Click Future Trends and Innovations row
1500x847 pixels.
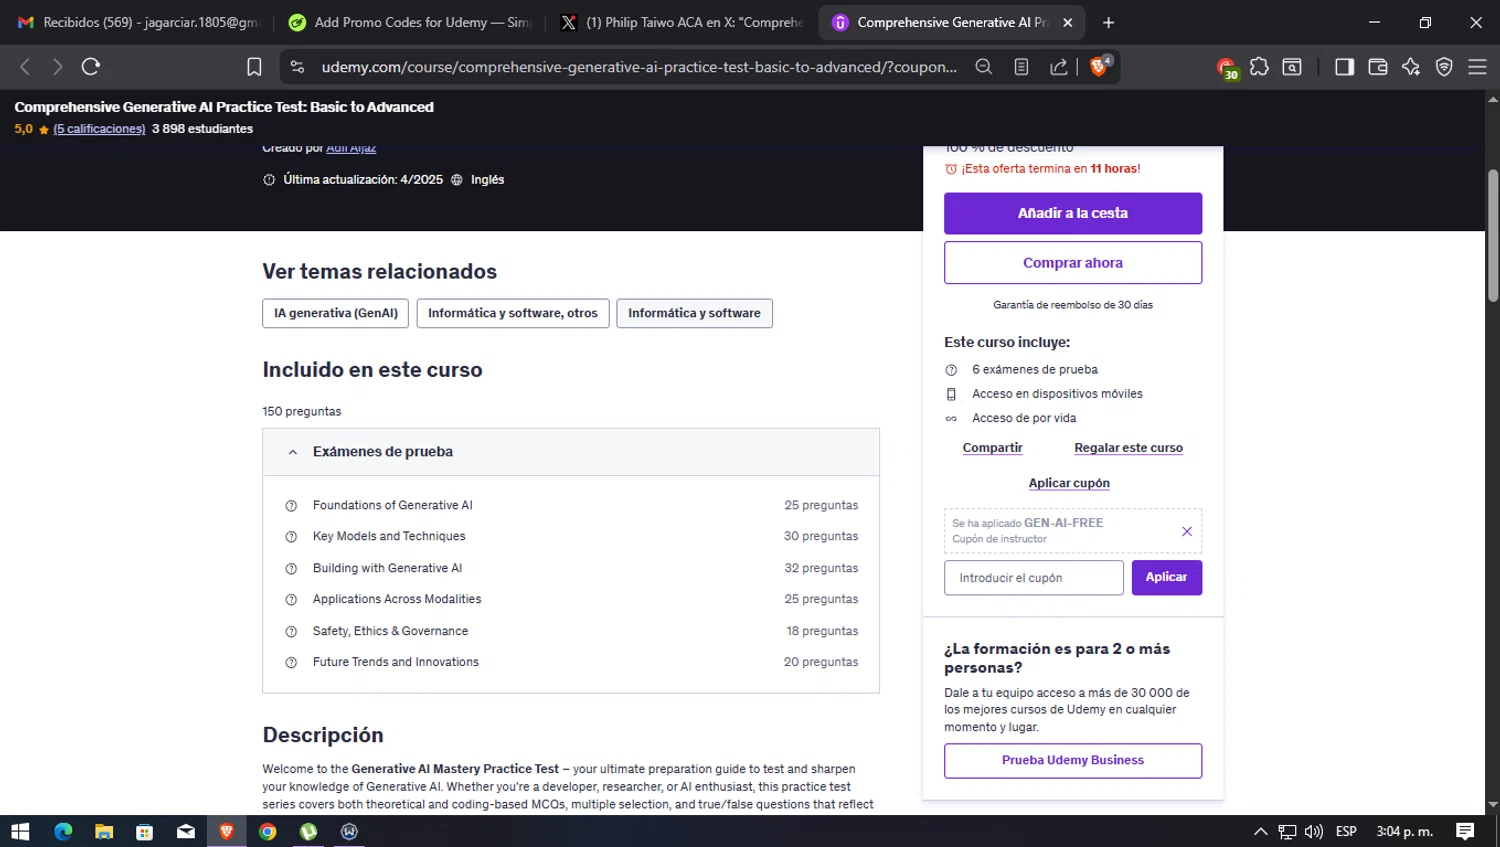[571, 662]
